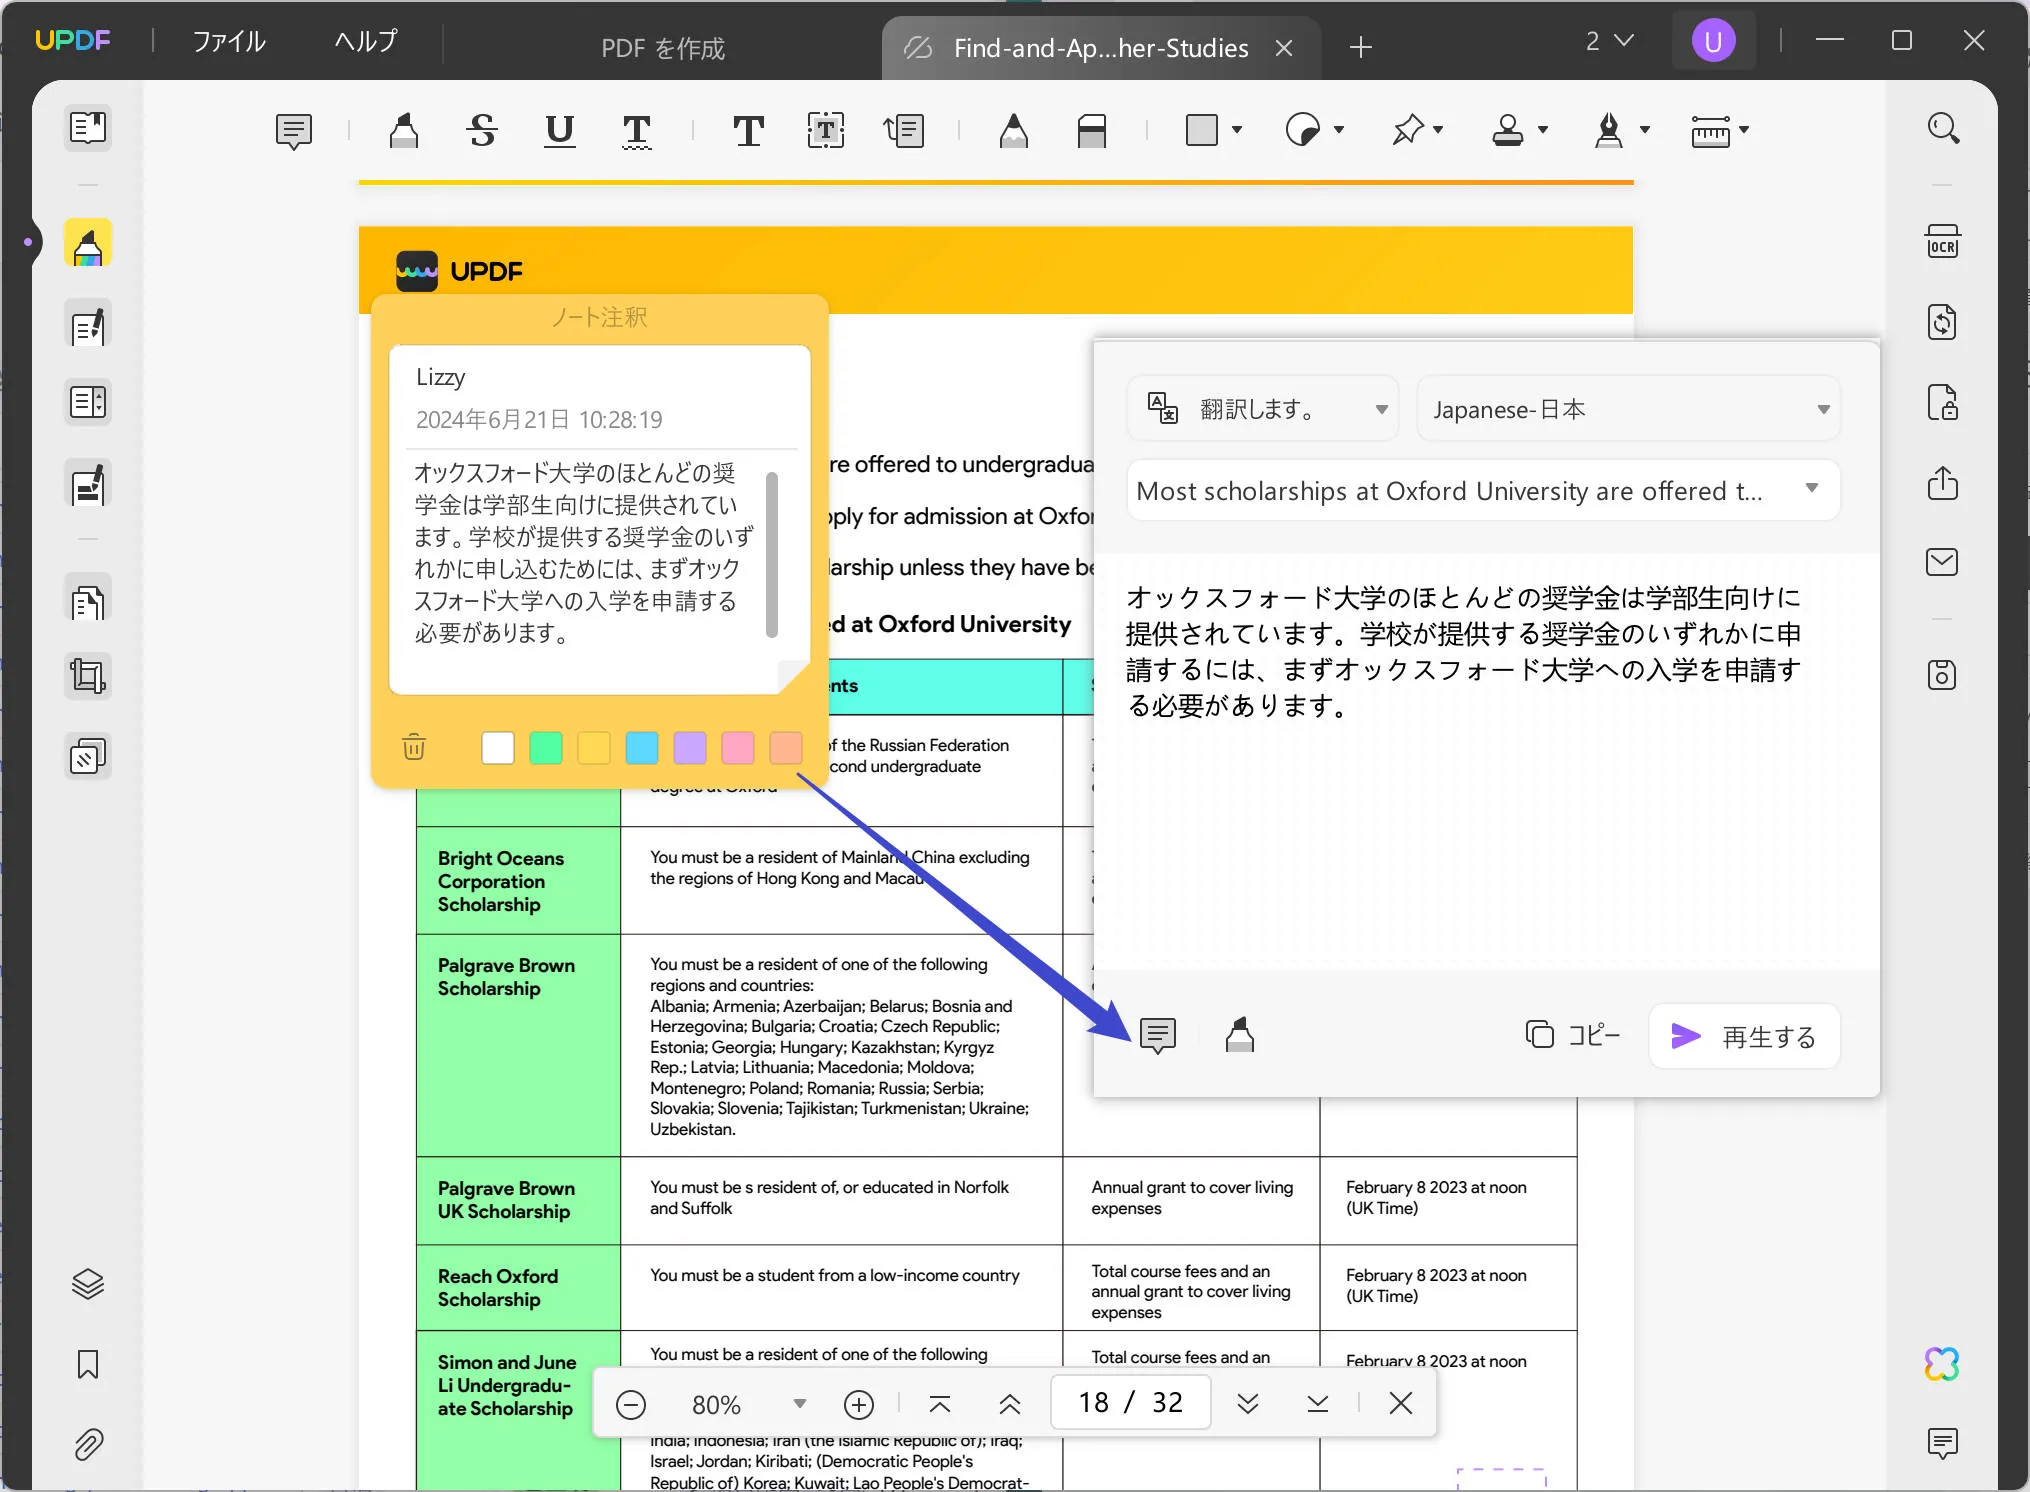Screen dimensions: 2030x1492
Task: Select the text box tool
Action: [826, 131]
